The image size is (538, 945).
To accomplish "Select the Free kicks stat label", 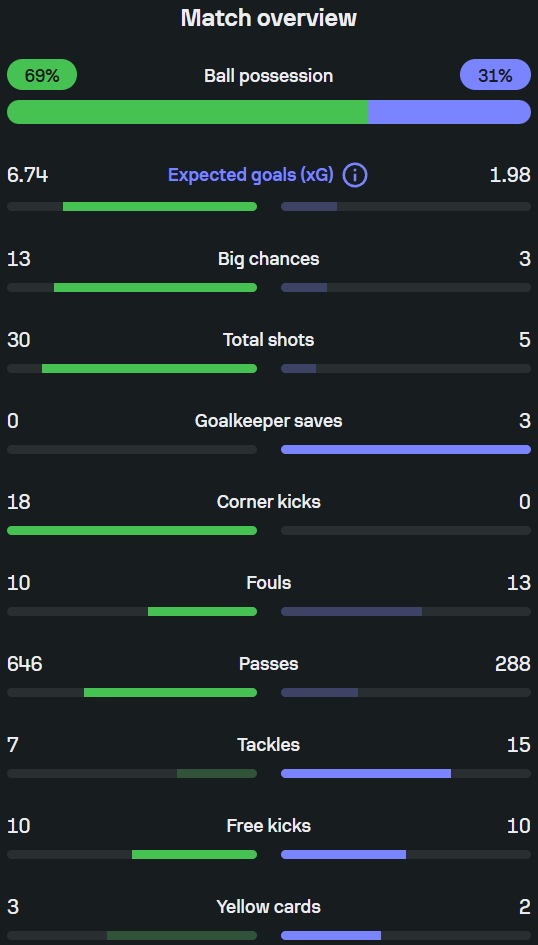I will point(269,826).
